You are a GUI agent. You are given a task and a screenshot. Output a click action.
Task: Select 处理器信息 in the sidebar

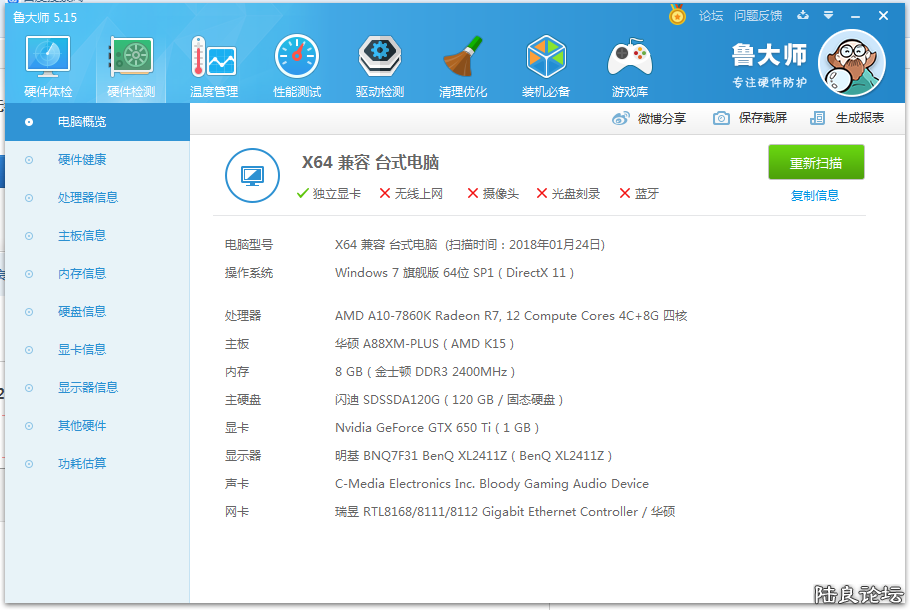click(x=87, y=198)
